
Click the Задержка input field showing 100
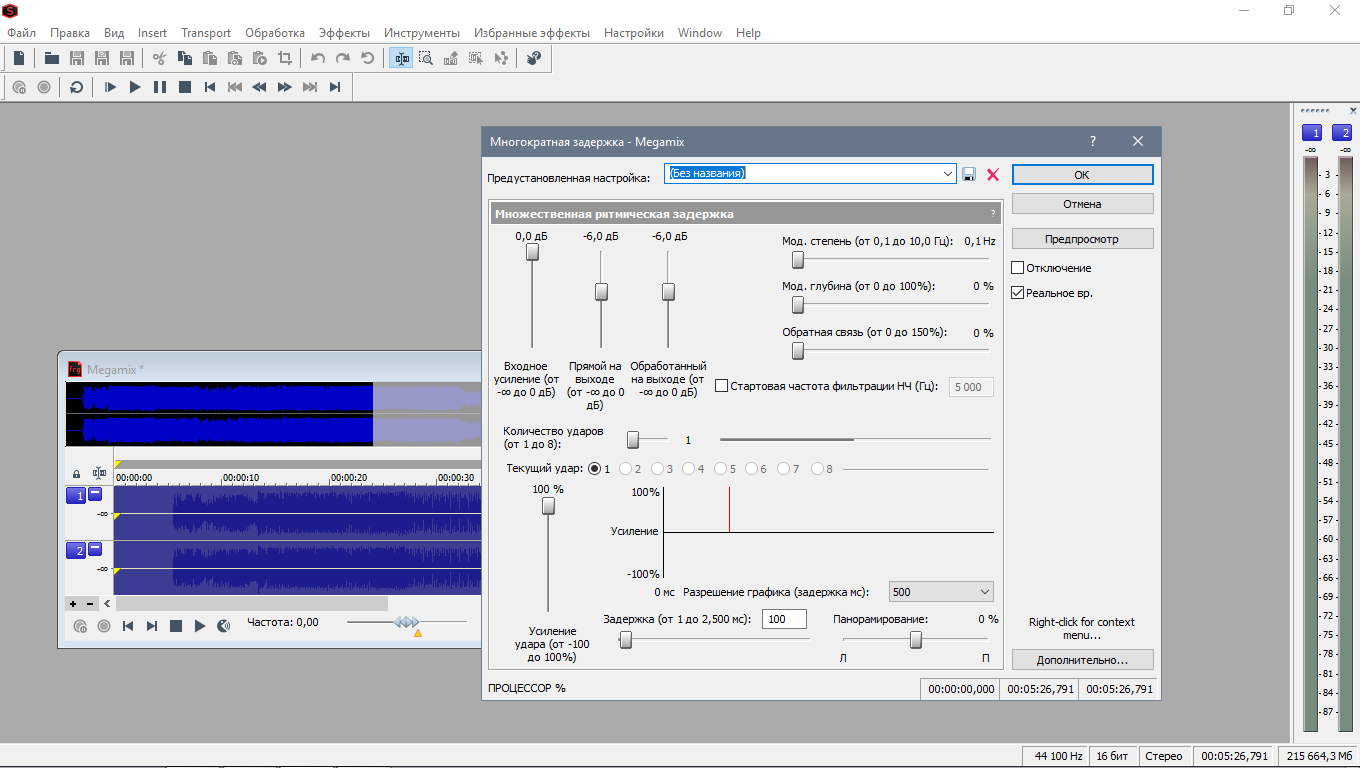(x=785, y=620)
